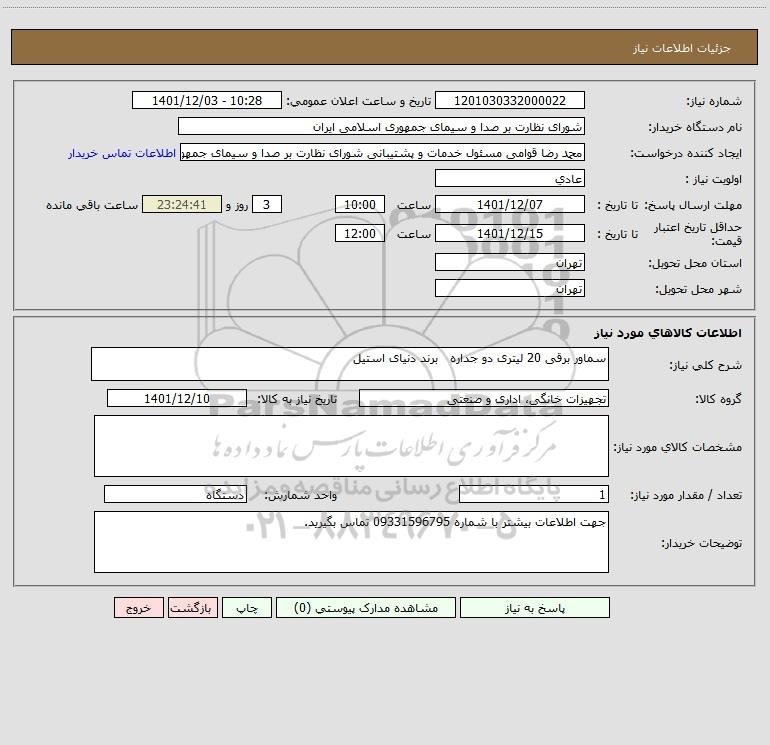
Task: Click the پاسخ به نیاز button
Action: tap(535, 608)
